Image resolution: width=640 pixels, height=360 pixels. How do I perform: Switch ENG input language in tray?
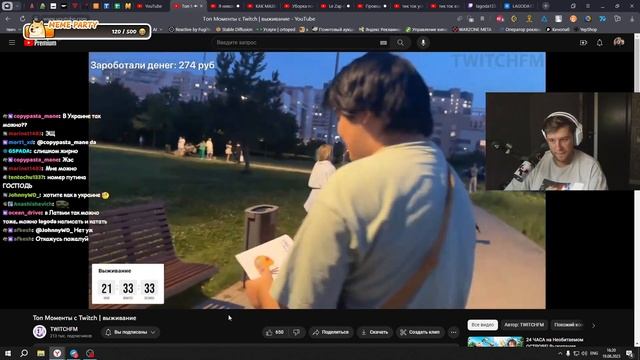coord(594,353)
